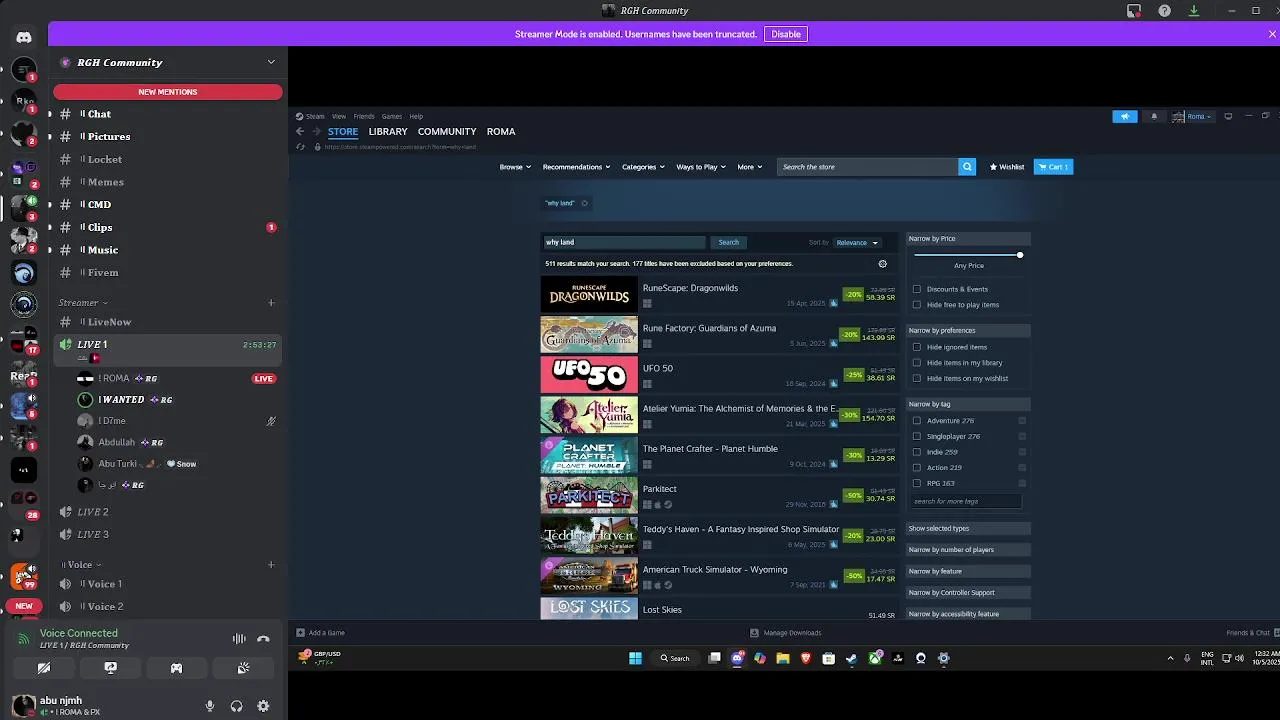The width and height of the screenshot is (1280, 720).
Task: Check the Indie tag filter
Action: [917, 452]
